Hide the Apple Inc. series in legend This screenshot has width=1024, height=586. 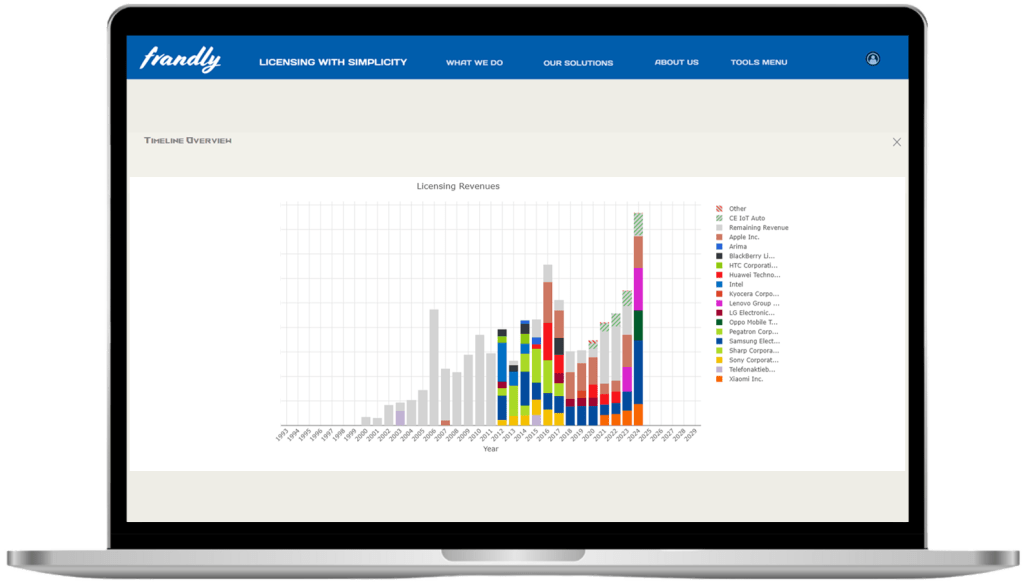click(744, 237)
